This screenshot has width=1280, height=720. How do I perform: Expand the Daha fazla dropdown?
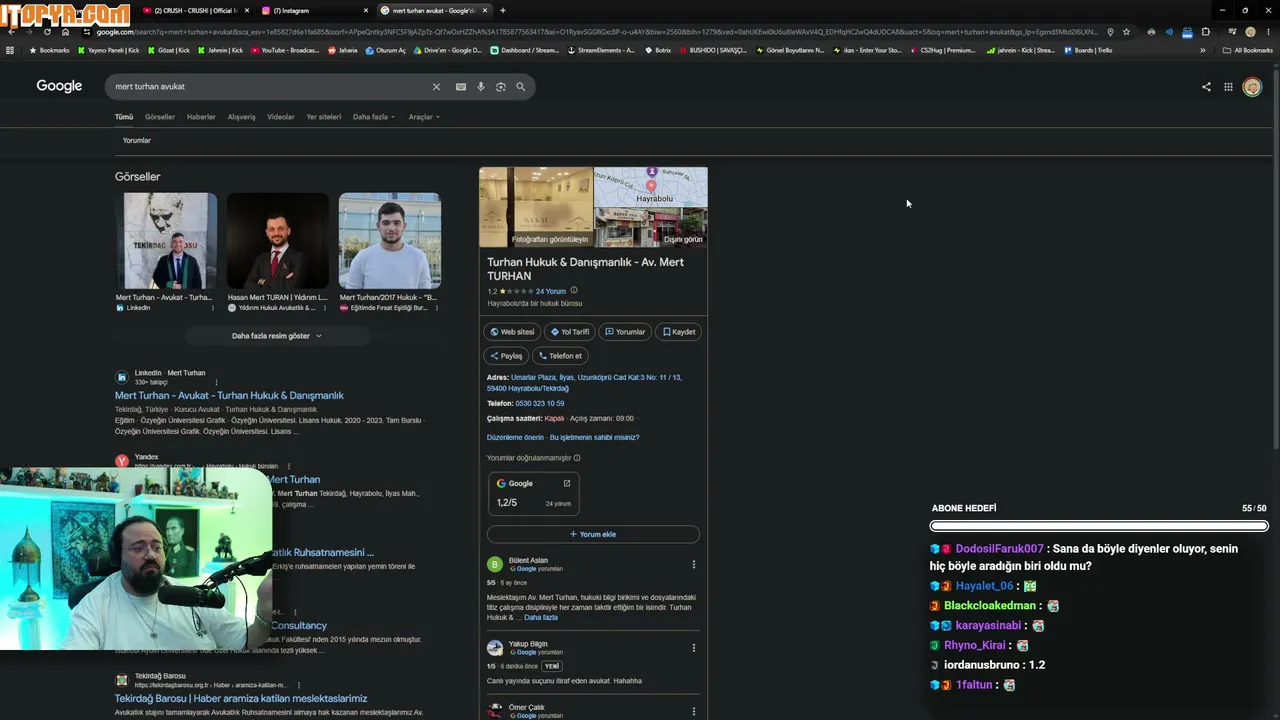(x=374, y=117)
